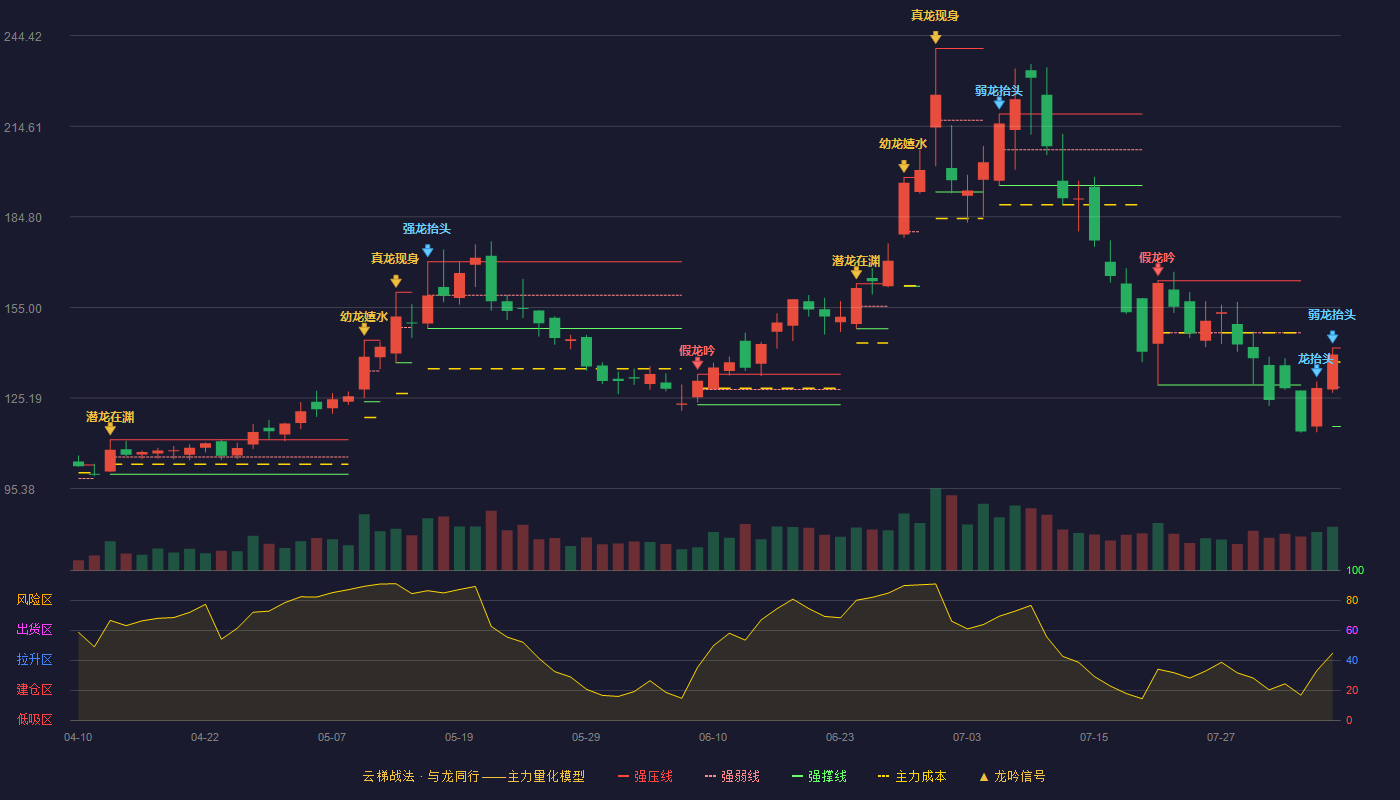1400x800 pixels.
Task: Select the 184.80 price axis label
Action: point(22,218)
